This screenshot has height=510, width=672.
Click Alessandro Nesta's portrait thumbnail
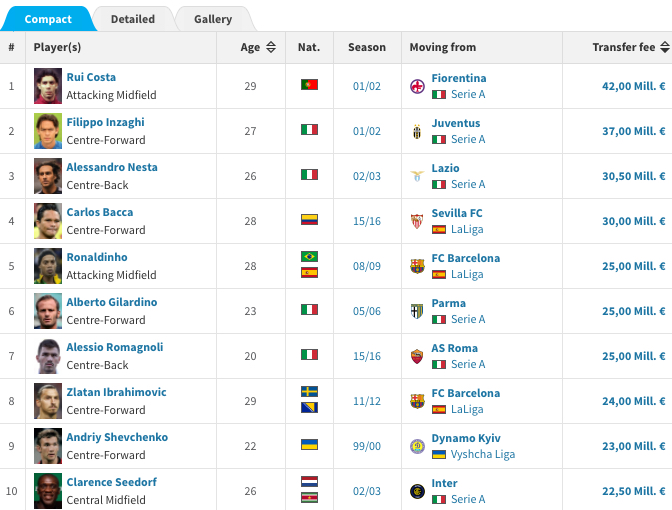[48, 176]
